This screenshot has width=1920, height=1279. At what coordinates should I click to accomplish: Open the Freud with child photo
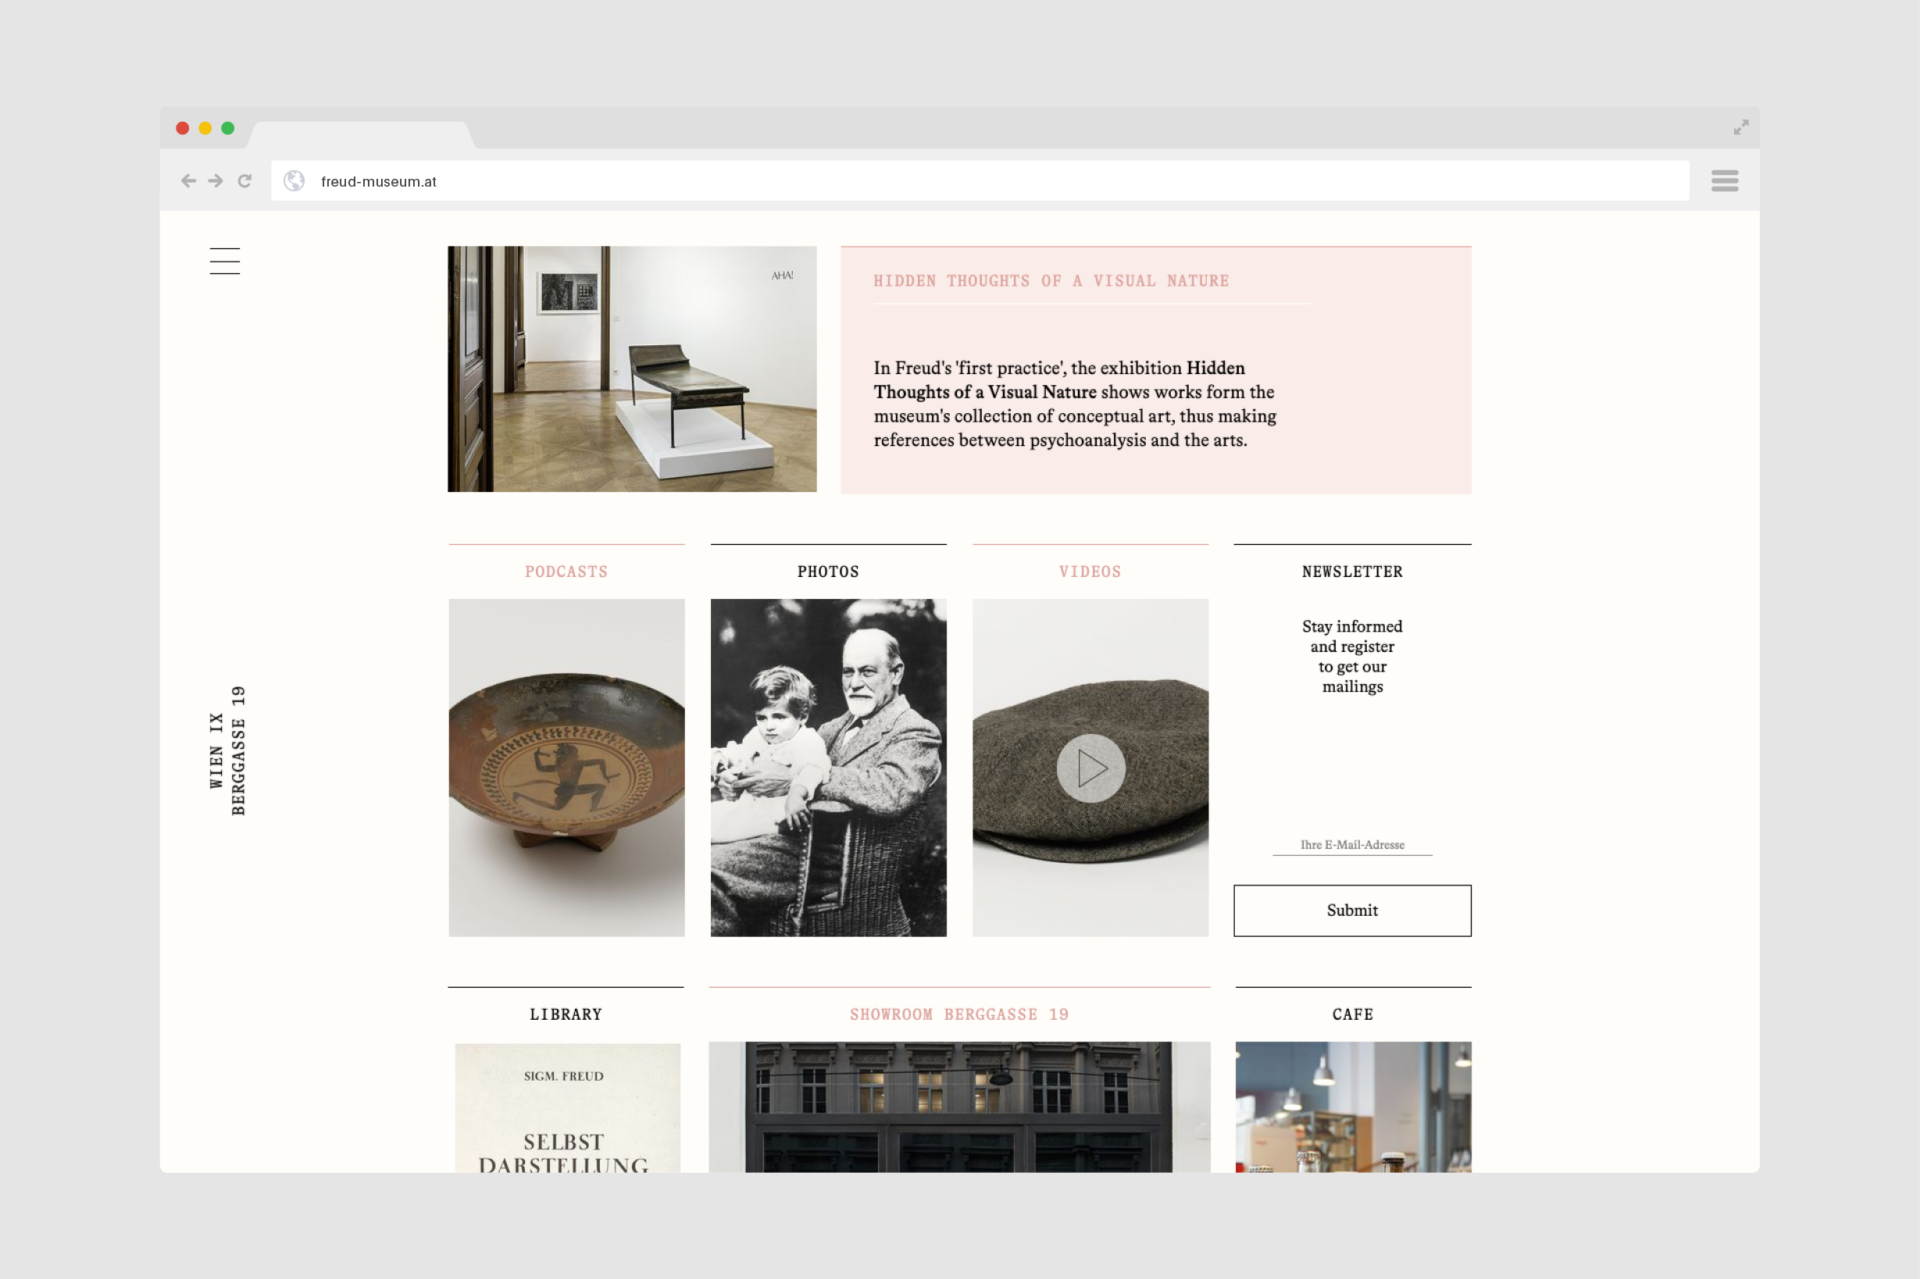828,768
